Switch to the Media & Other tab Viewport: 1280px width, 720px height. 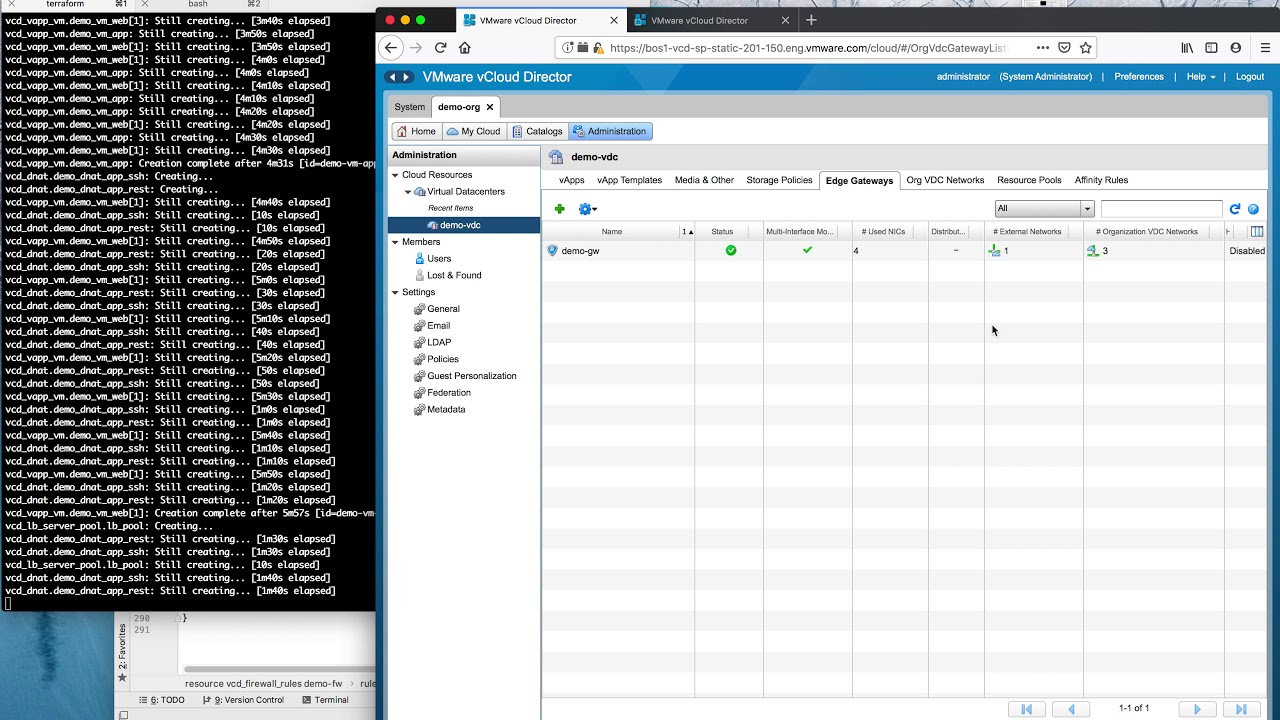click(704, 180)
